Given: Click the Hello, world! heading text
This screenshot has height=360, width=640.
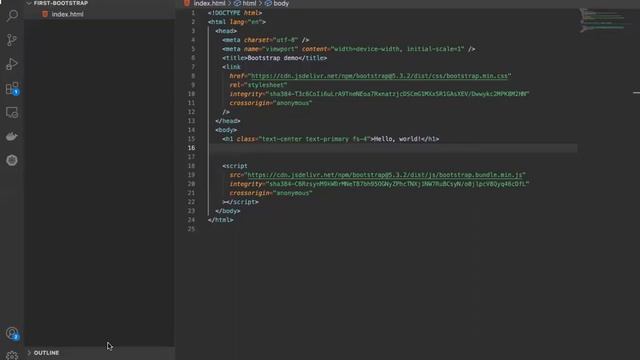Looking at the screenshot, I should [397, 139].
